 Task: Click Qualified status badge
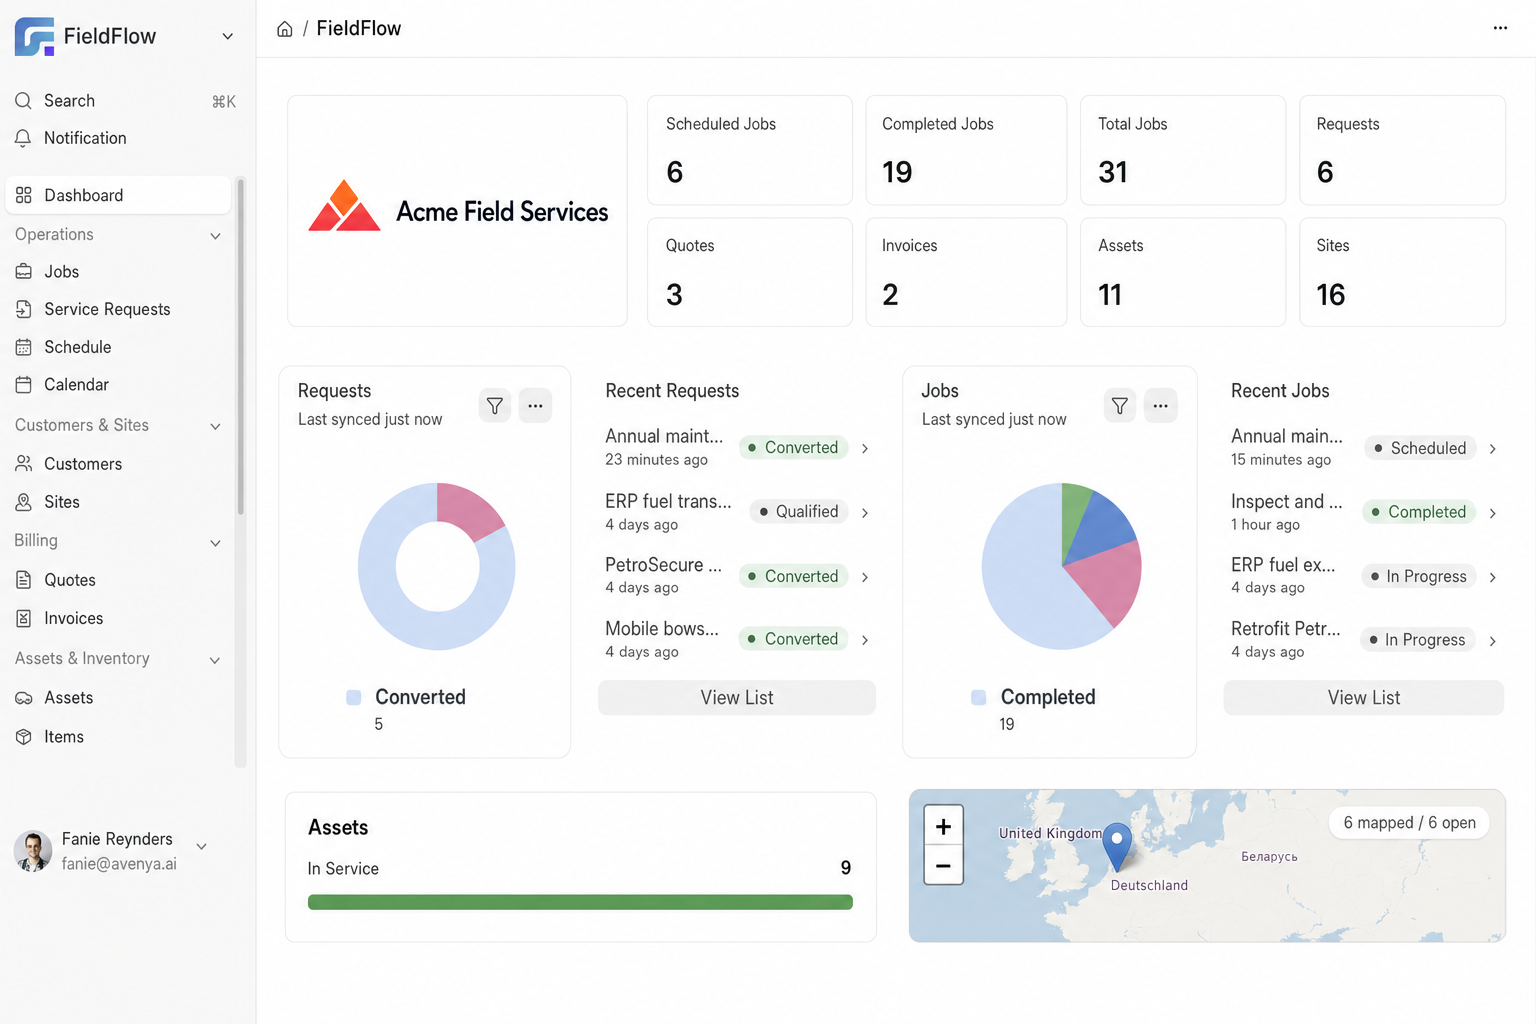[x=799, y=512]
